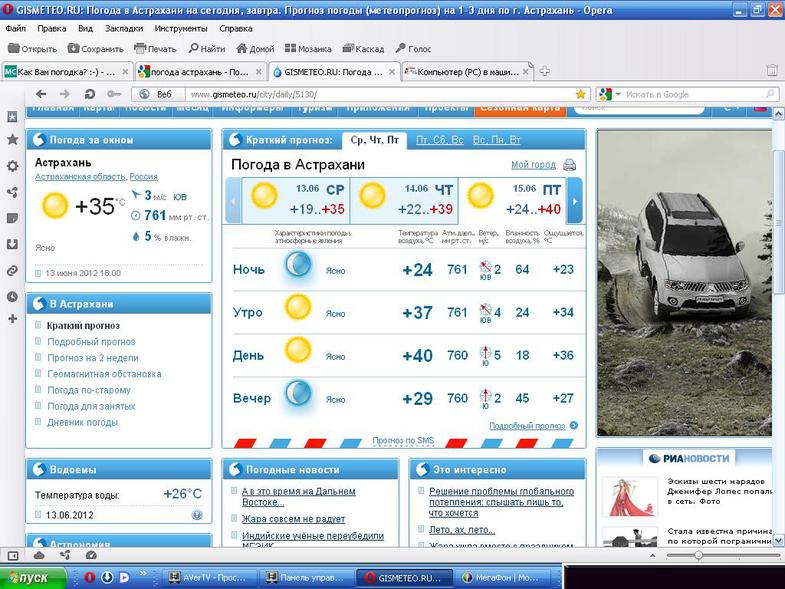Click the Открыть toolbar button

tap(33, 49)
